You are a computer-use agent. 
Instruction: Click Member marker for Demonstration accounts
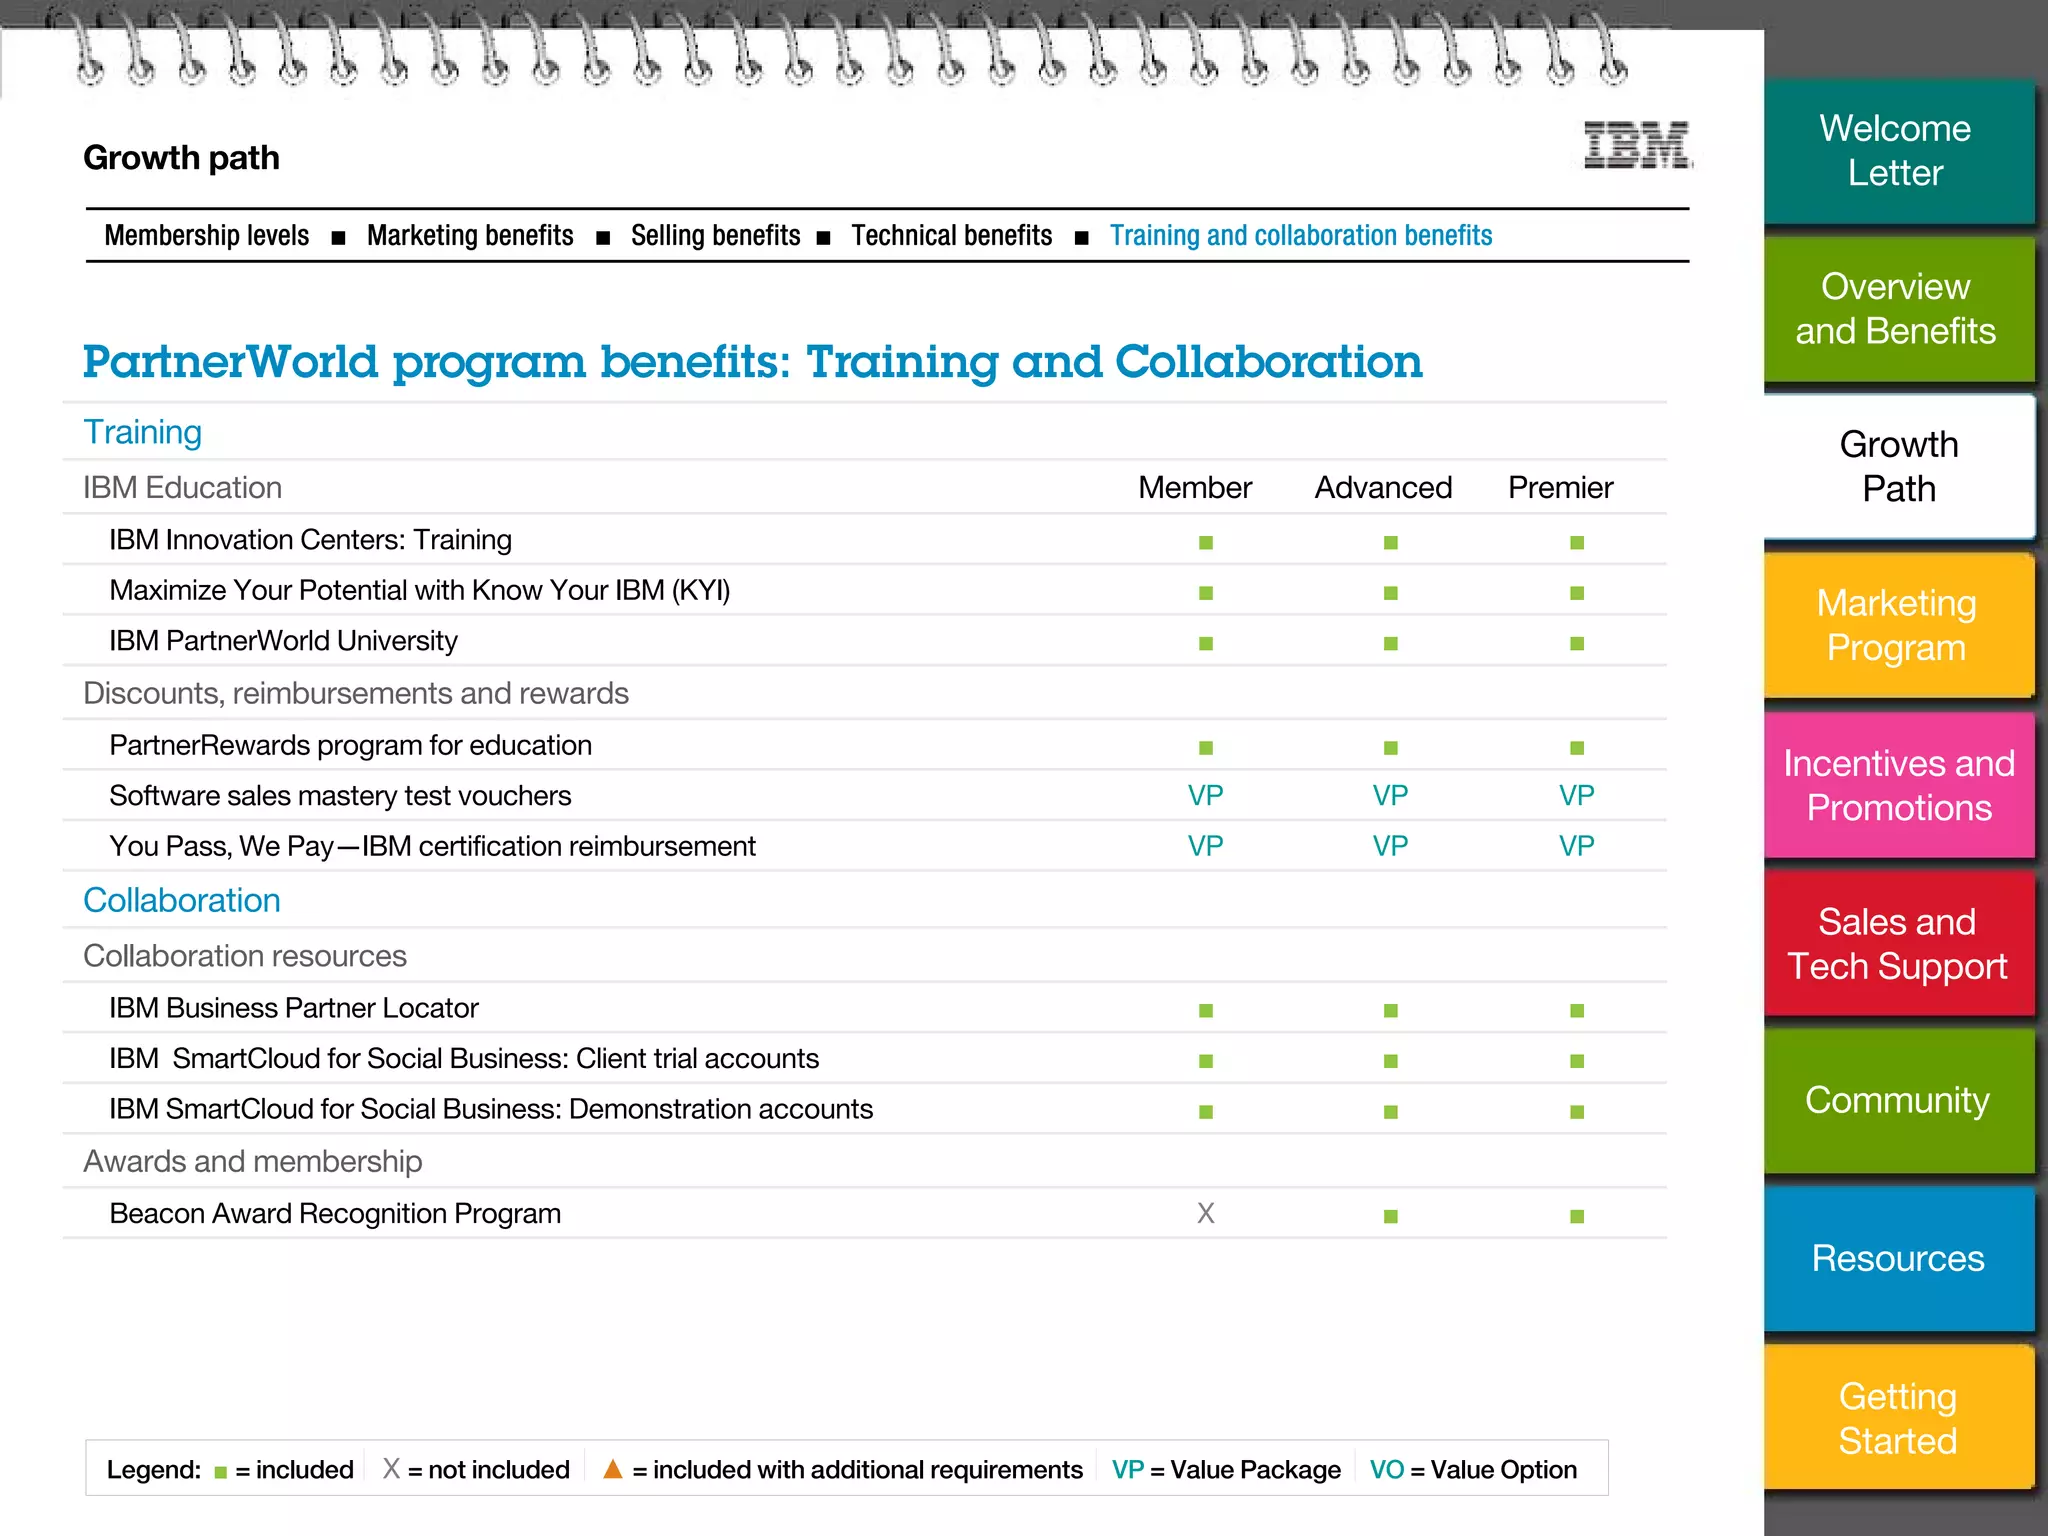pos(1206,1112)
